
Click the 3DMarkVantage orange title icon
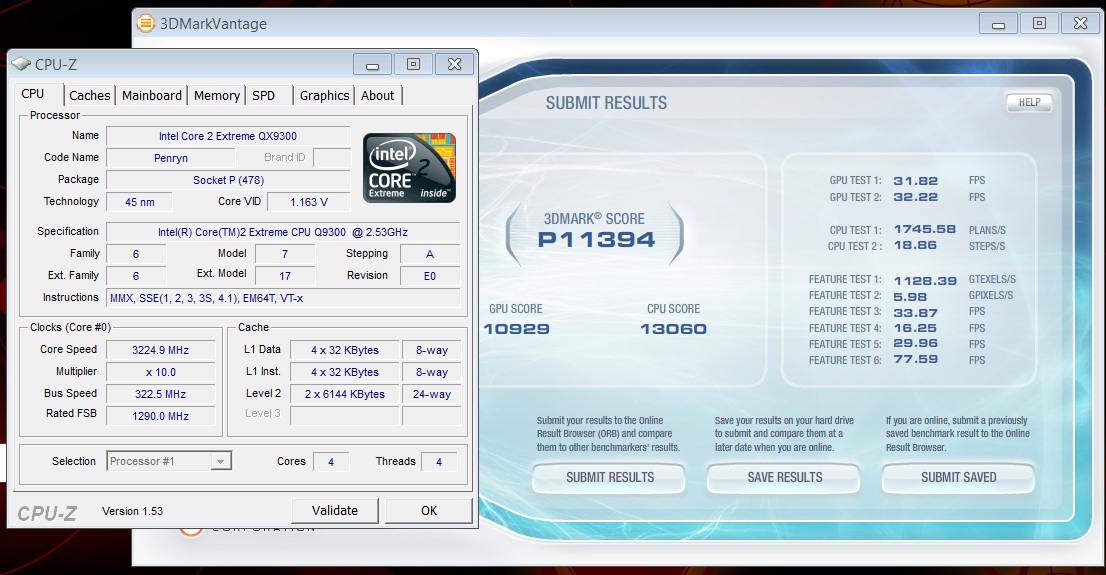146,22
